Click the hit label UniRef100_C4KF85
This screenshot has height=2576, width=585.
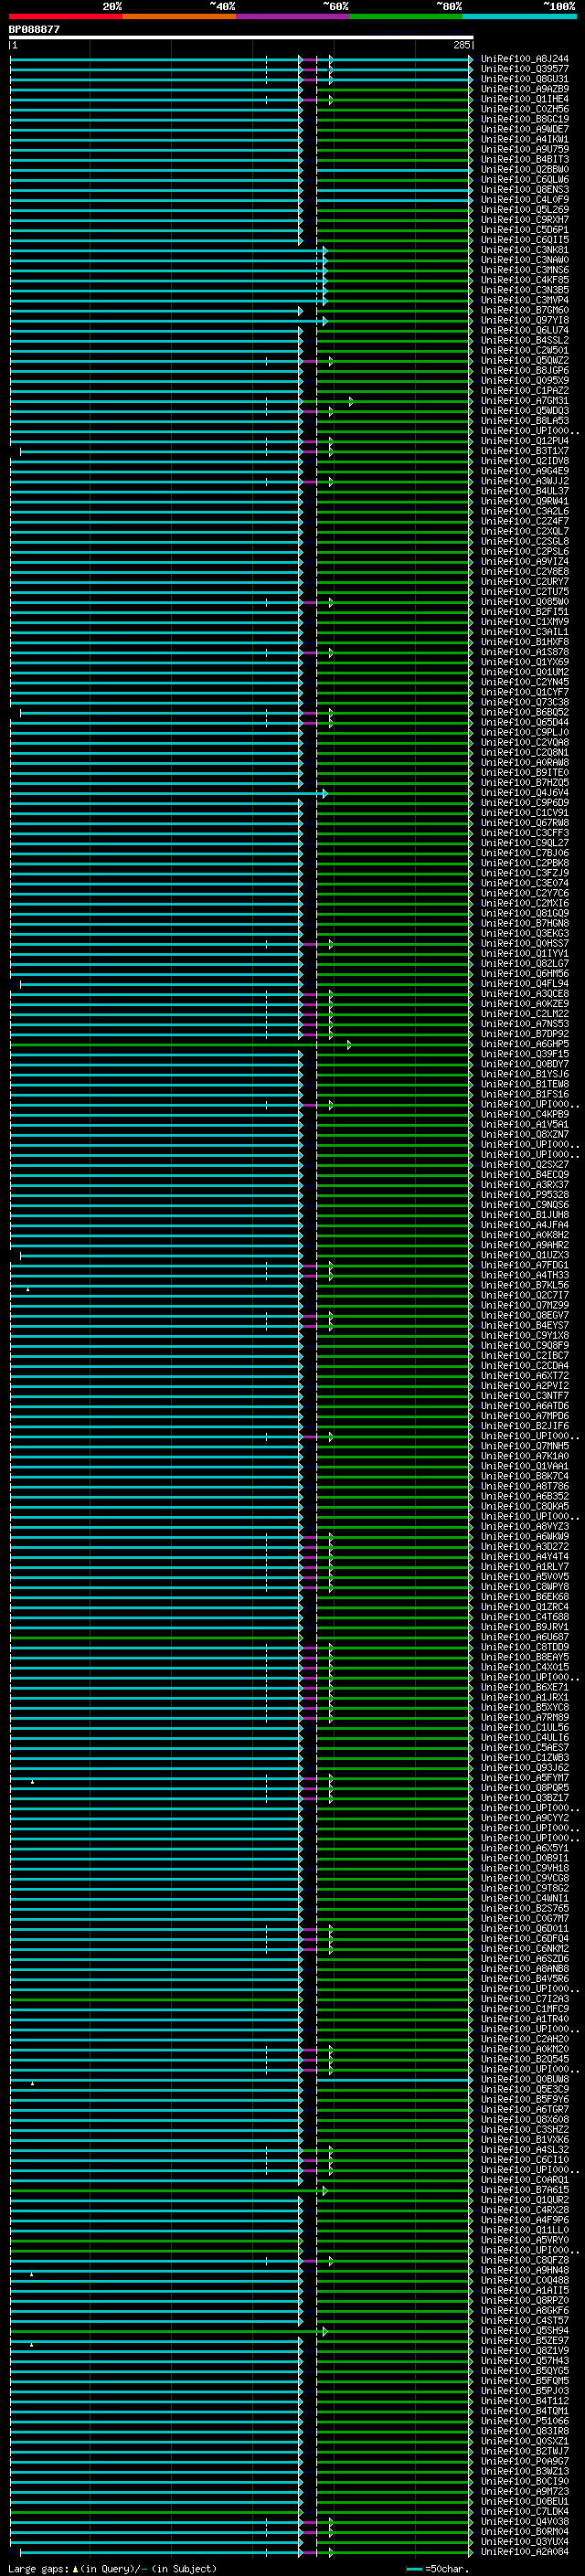click(x=525, y=280)
